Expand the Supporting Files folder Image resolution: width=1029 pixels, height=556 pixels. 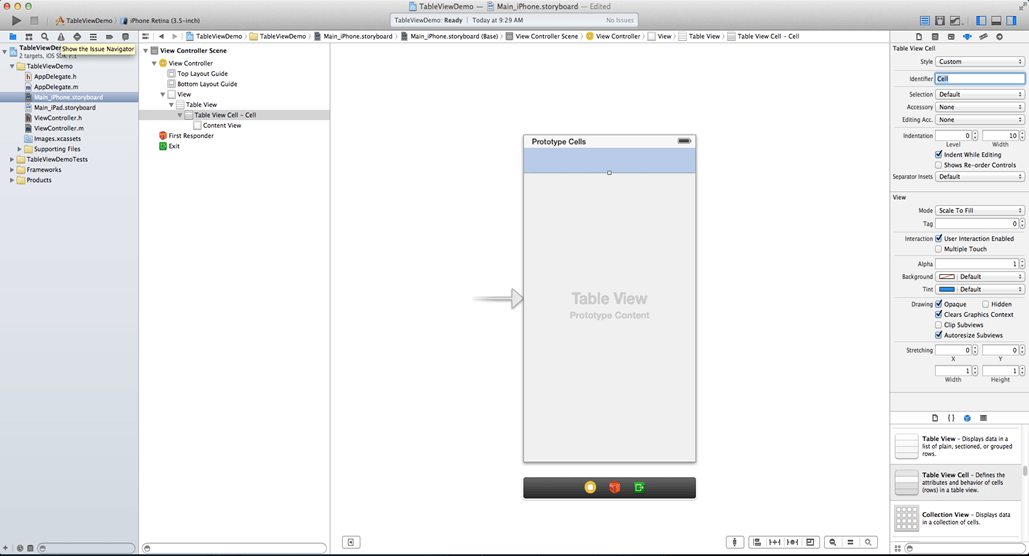[19, 149]
